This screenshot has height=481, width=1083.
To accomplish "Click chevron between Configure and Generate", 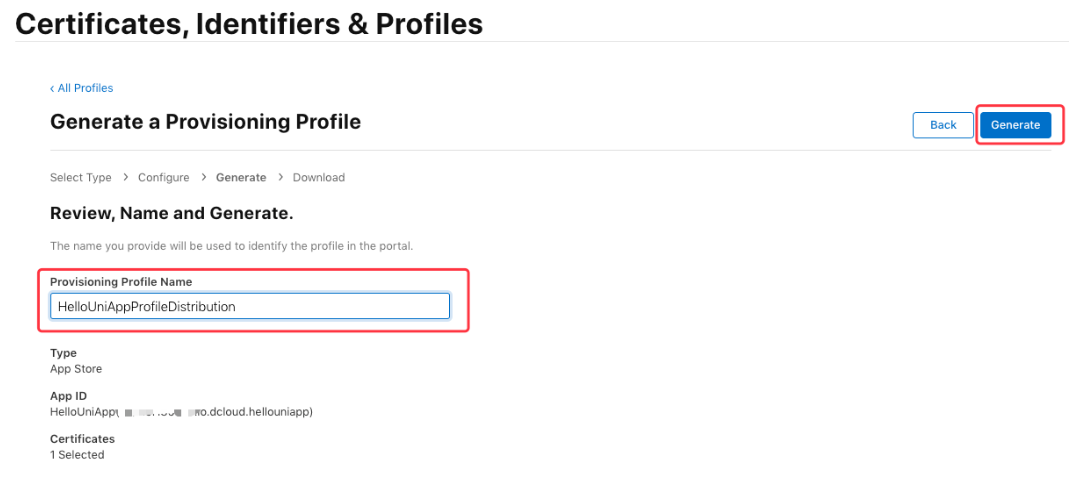I will pyautogui.click(x=203, y=177).
